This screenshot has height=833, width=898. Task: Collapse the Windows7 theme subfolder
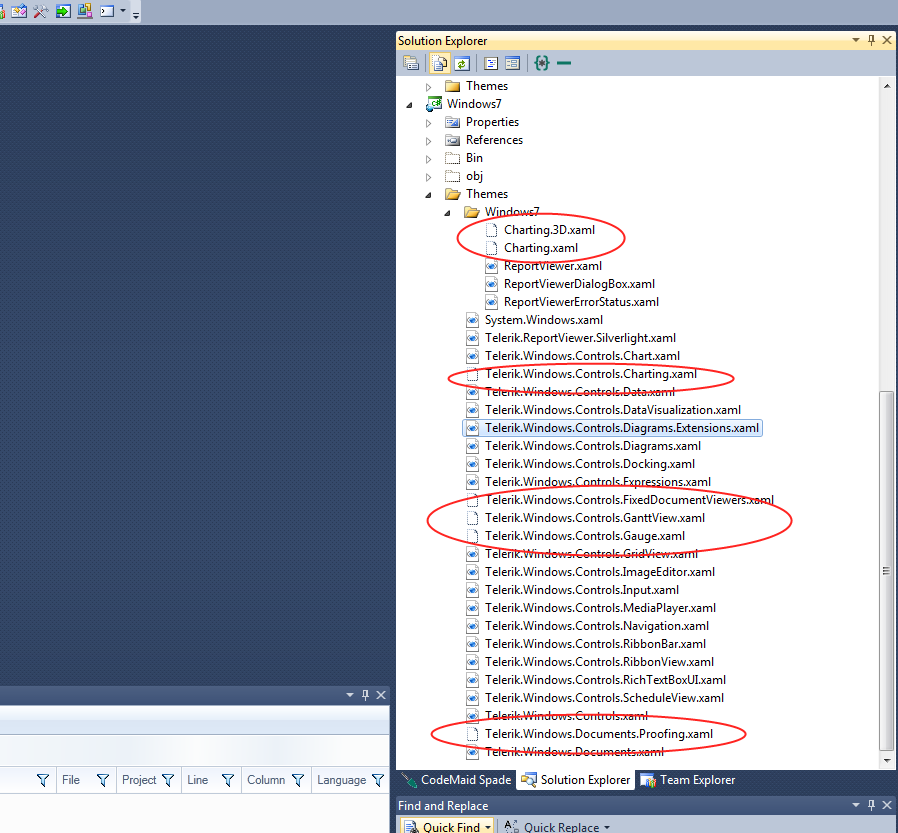click(447, 213)
